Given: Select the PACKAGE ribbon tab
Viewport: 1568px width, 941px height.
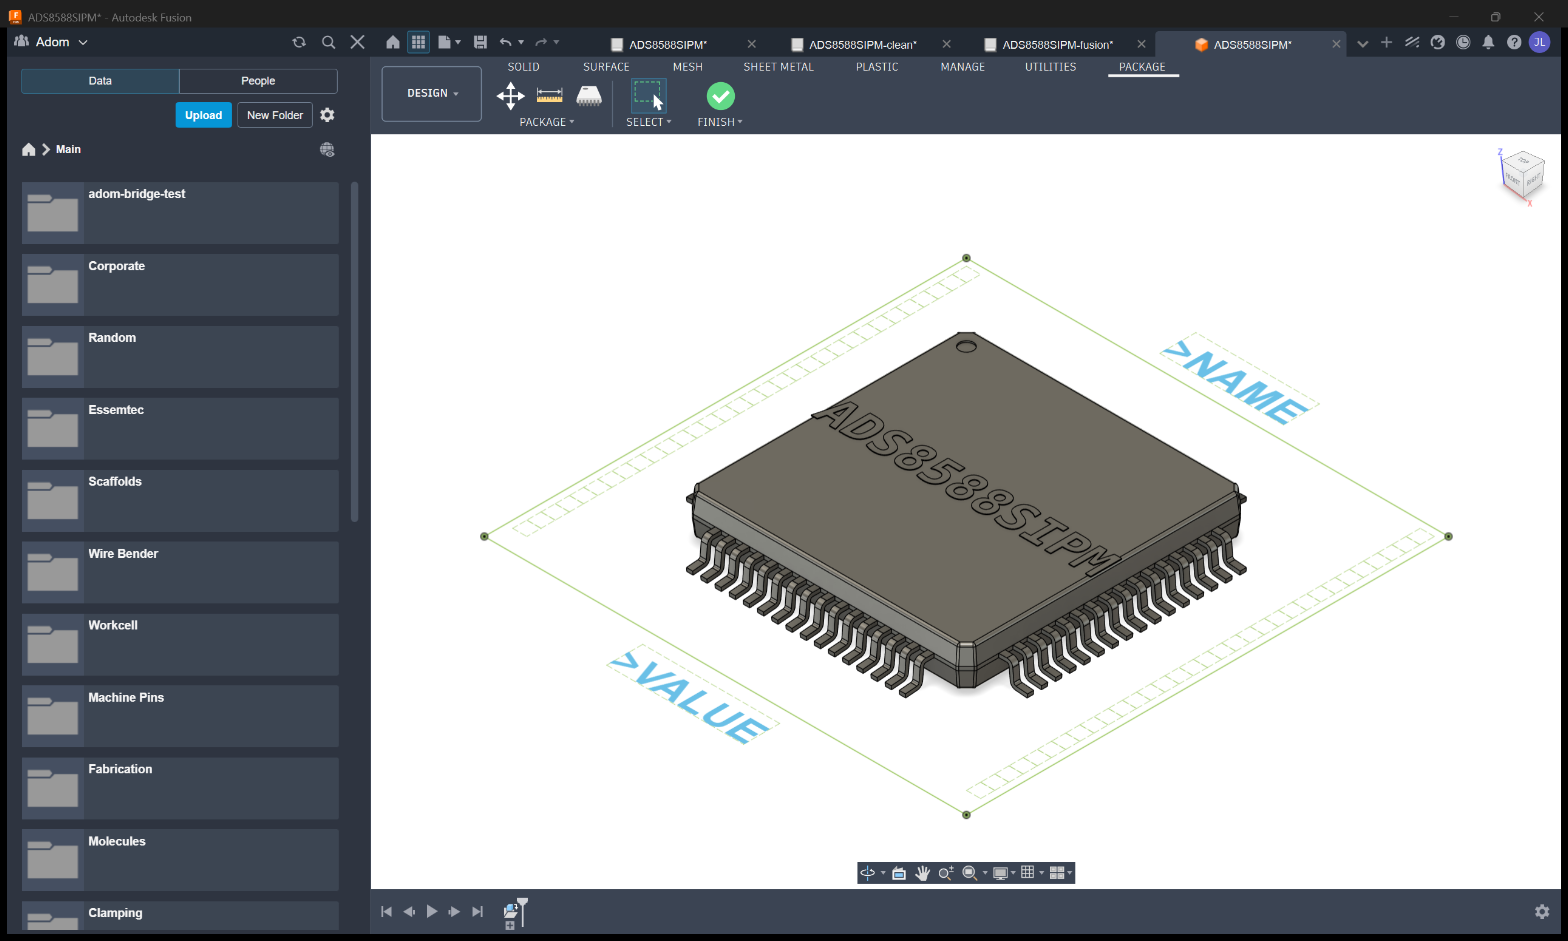Looking at the screenshot, I should tap(1143, 67).
